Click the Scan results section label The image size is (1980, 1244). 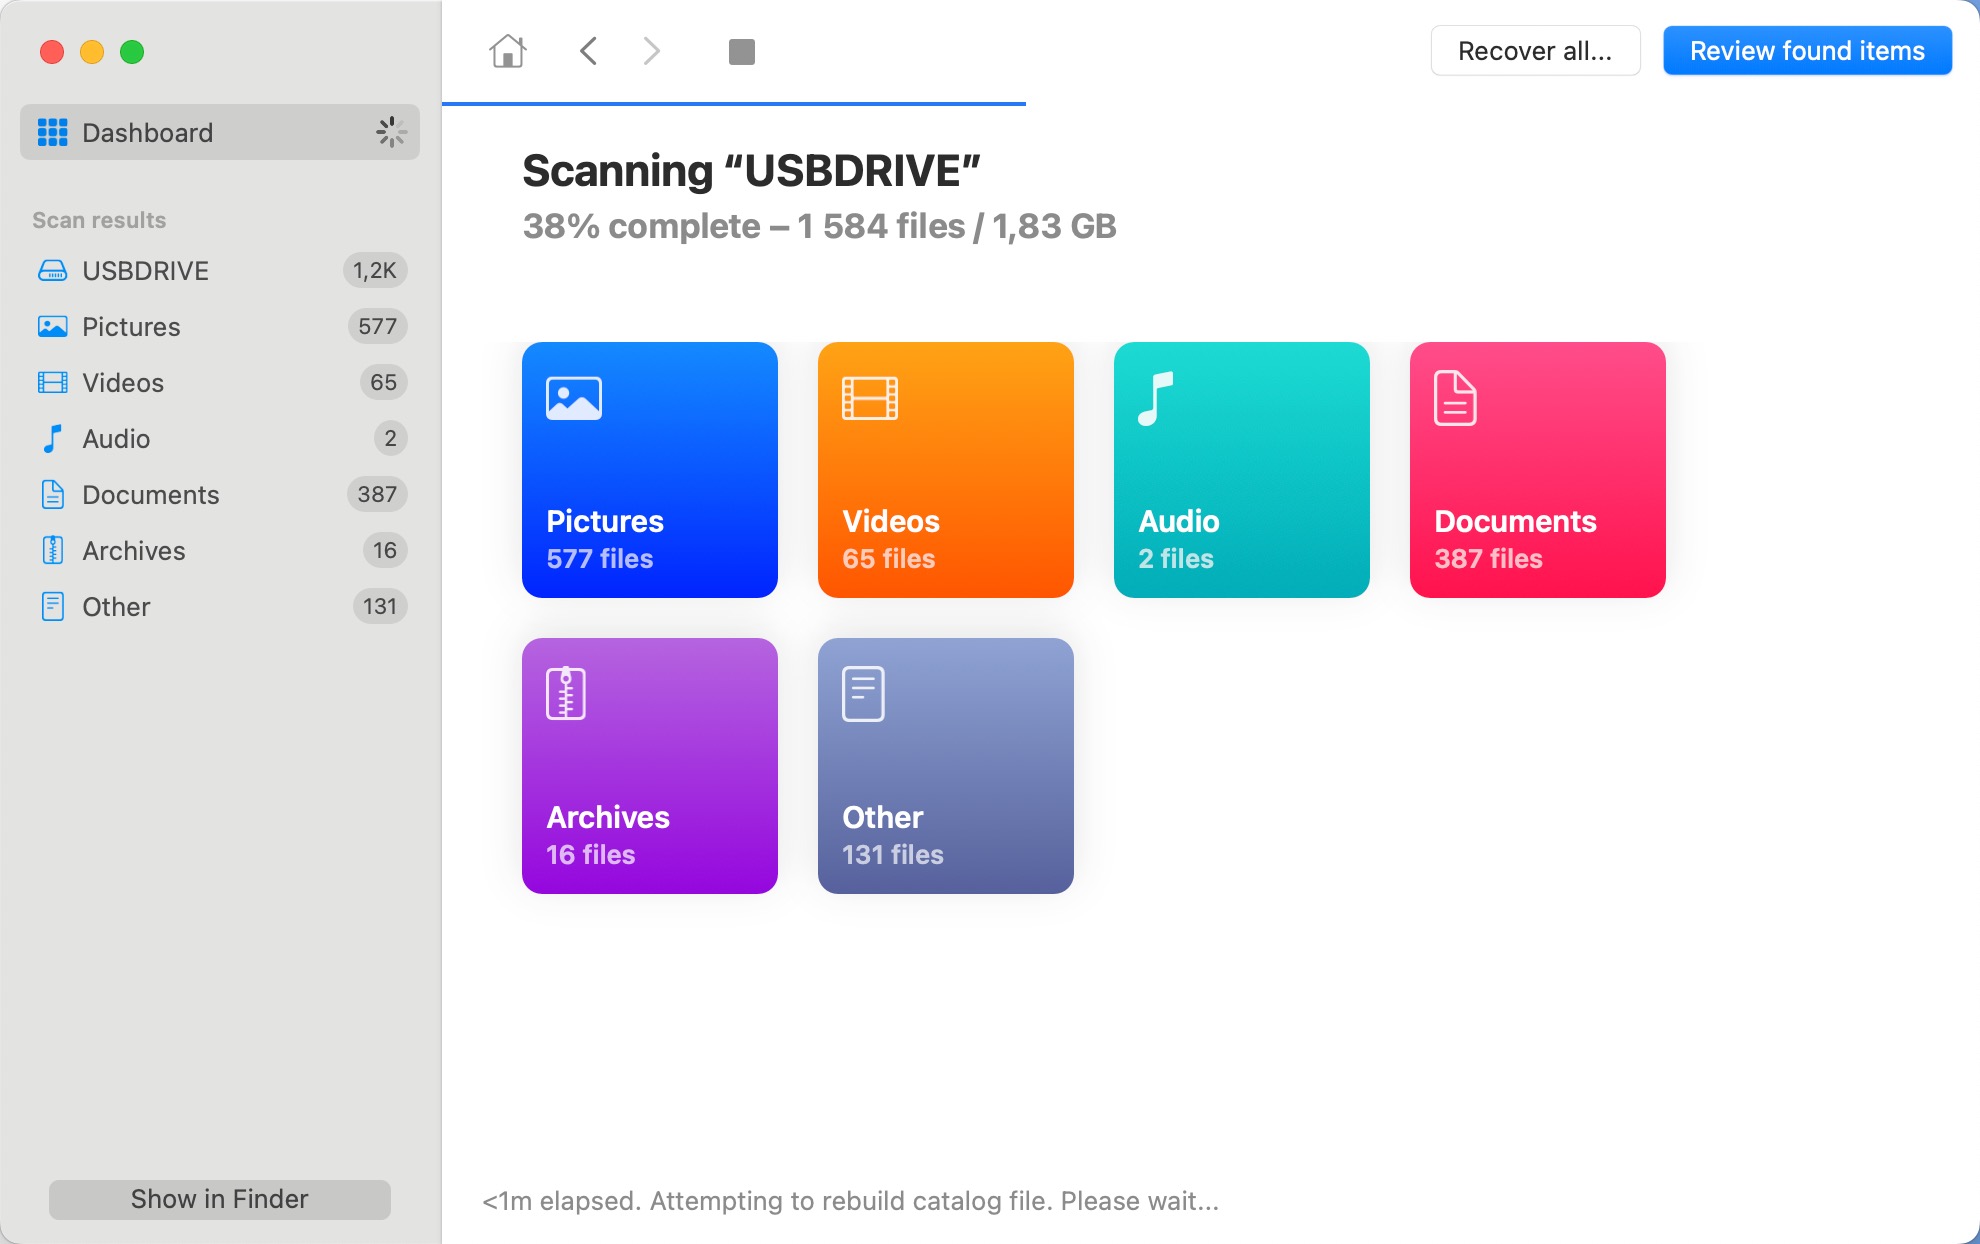pos(99,220)
